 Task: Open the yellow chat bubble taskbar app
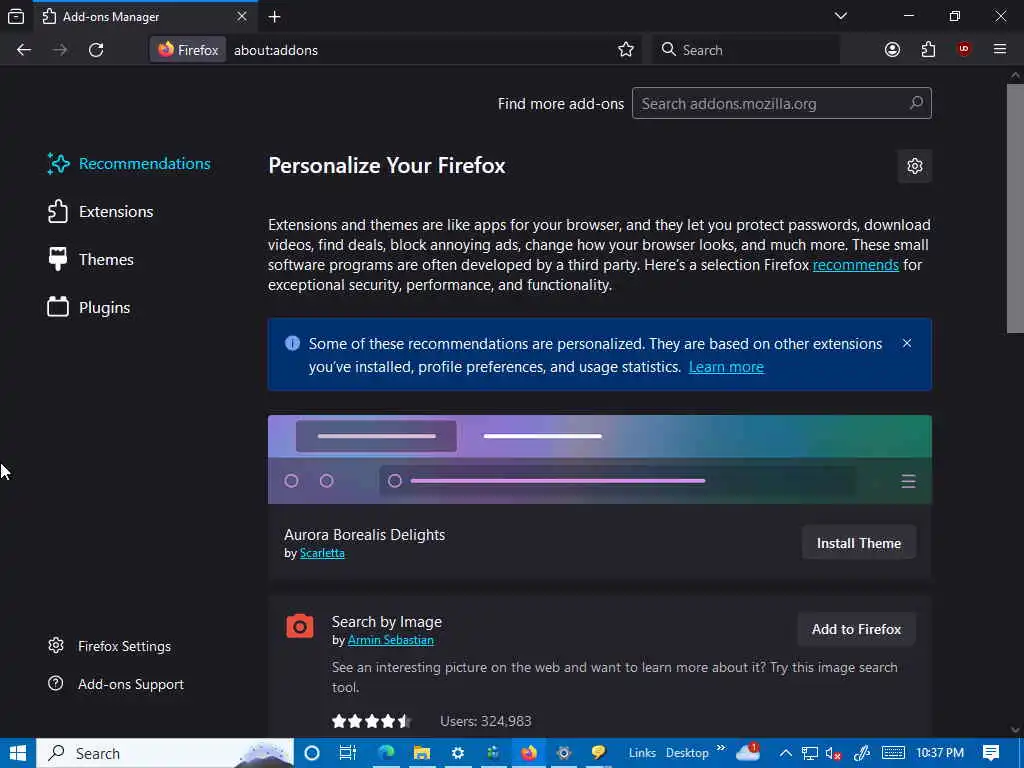[598, 753]
